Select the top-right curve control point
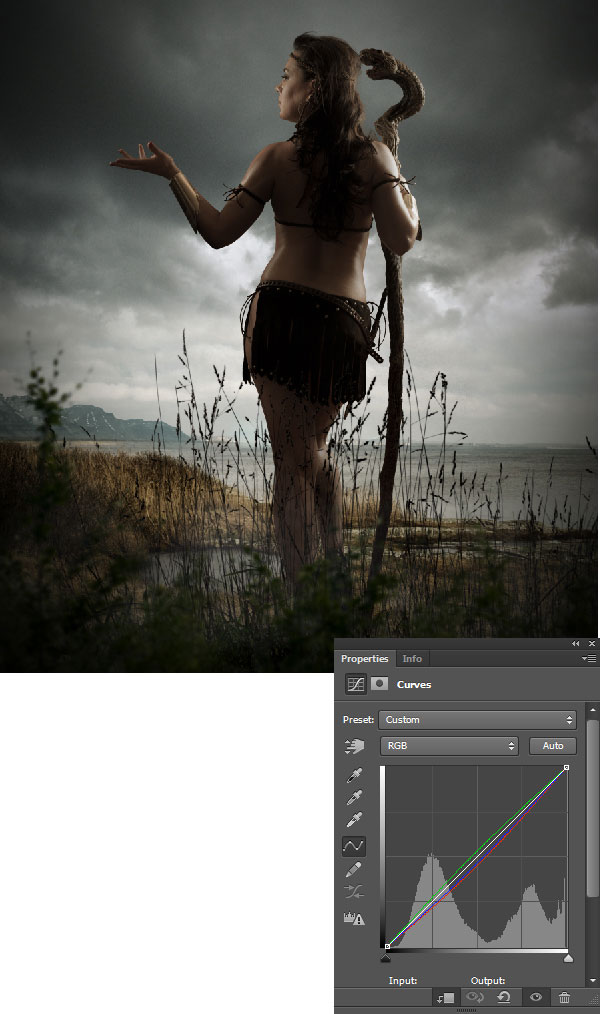This screenshot has height=1014, width=600. pyautogui.click(x=566, y=768)
